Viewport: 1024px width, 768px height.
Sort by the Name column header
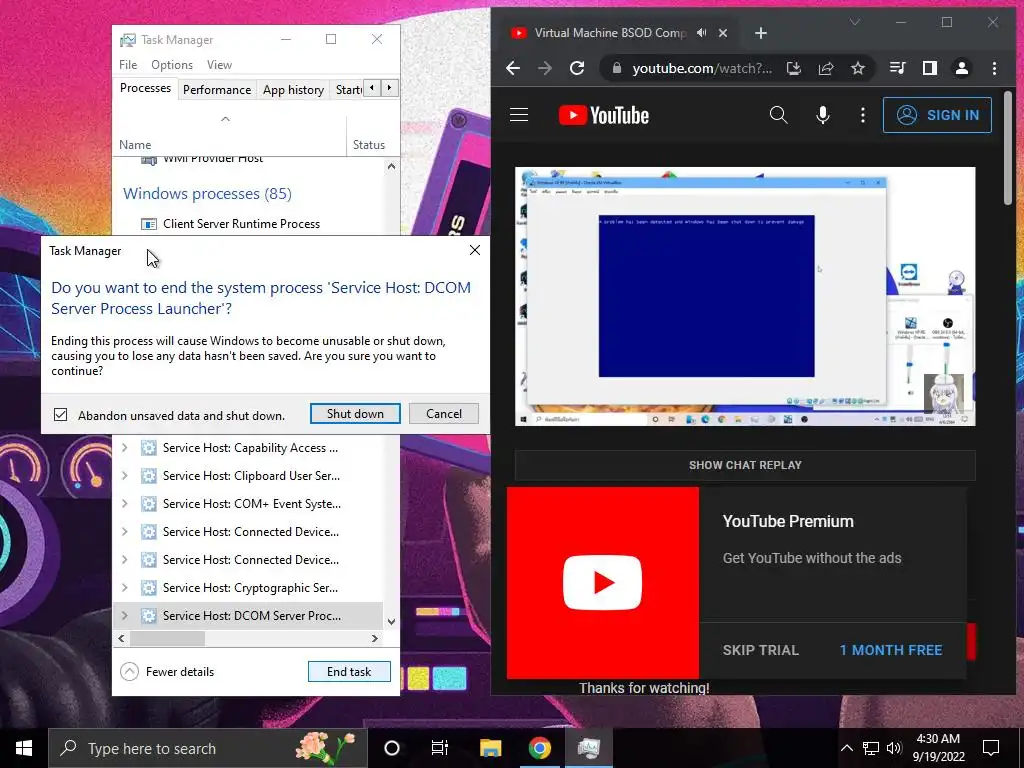229,135
